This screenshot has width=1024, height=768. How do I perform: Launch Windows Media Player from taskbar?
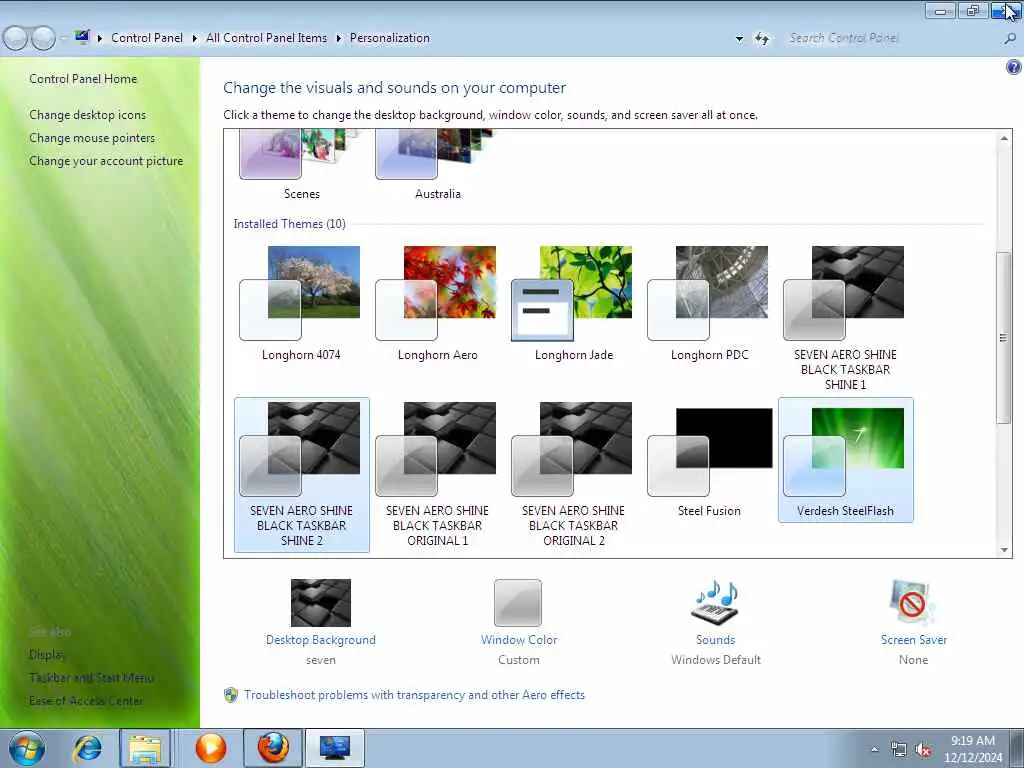210,748
